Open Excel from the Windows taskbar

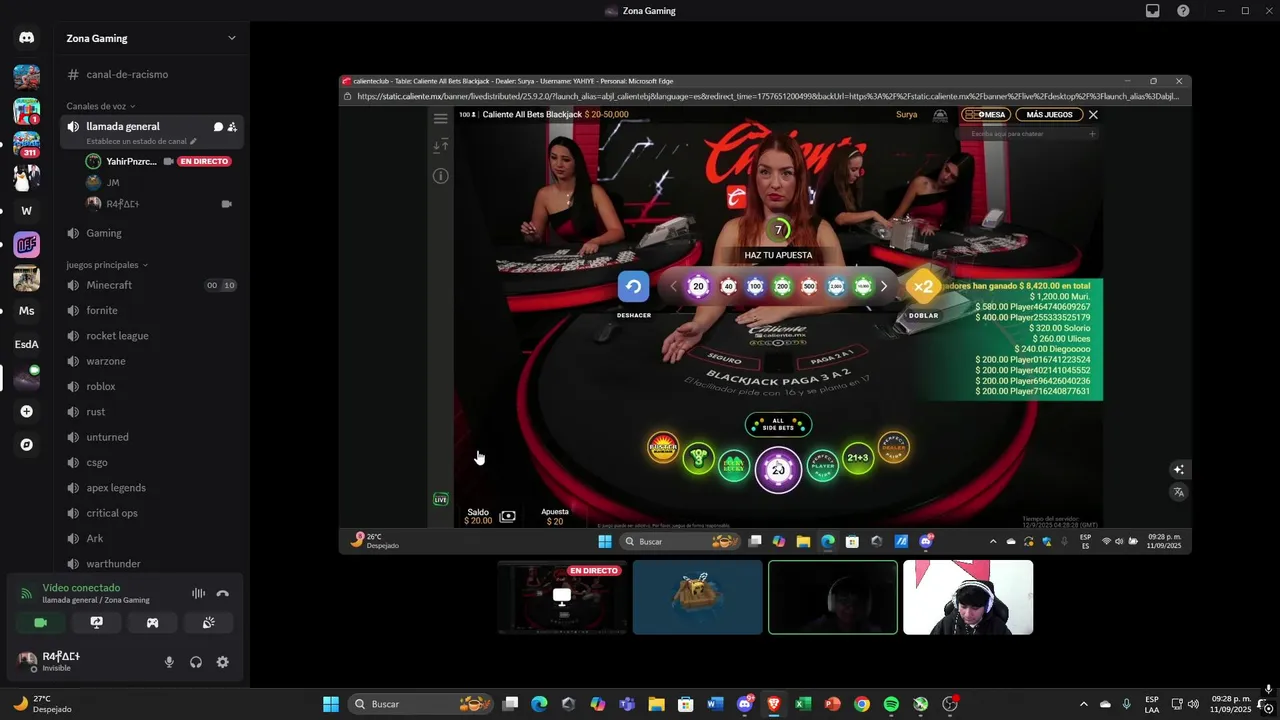tap(803, 704)
